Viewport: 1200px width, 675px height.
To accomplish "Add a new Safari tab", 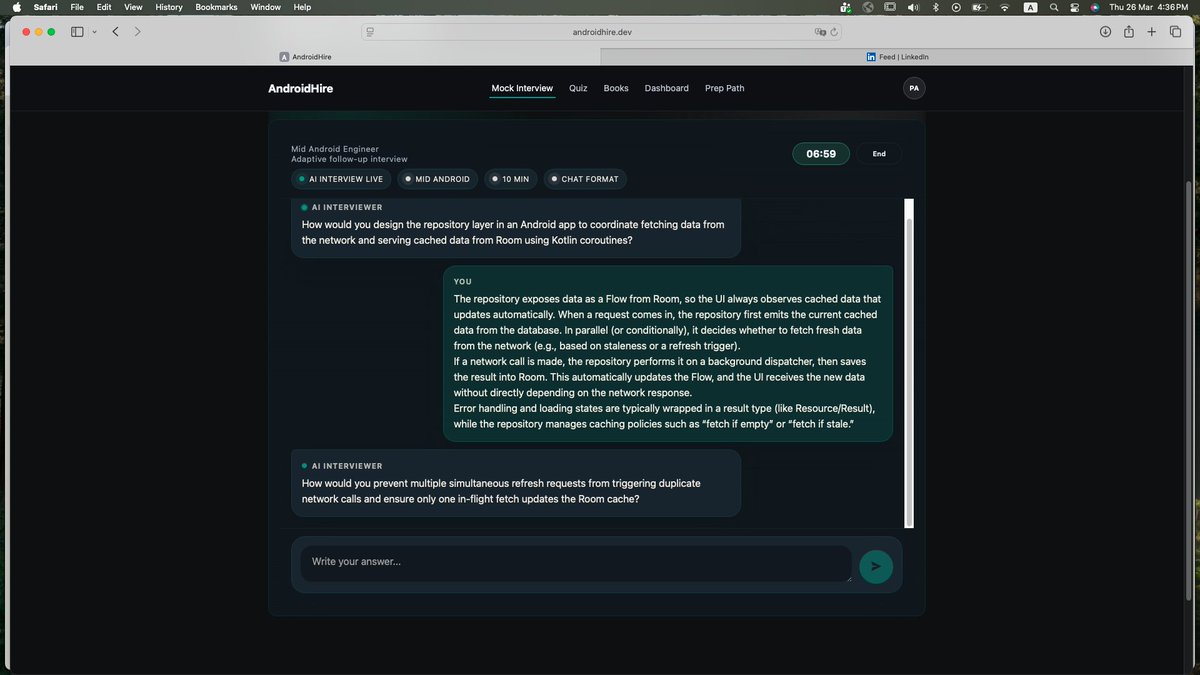I will click(1151, 32).
